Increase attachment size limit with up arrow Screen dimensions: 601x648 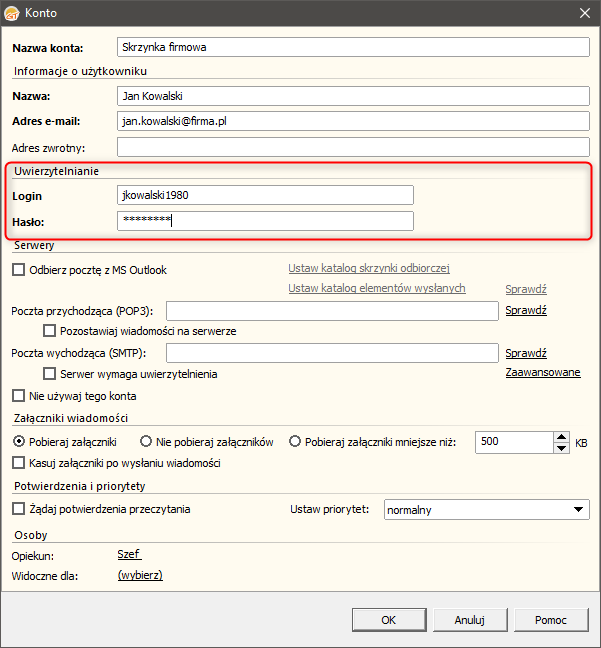561,436
